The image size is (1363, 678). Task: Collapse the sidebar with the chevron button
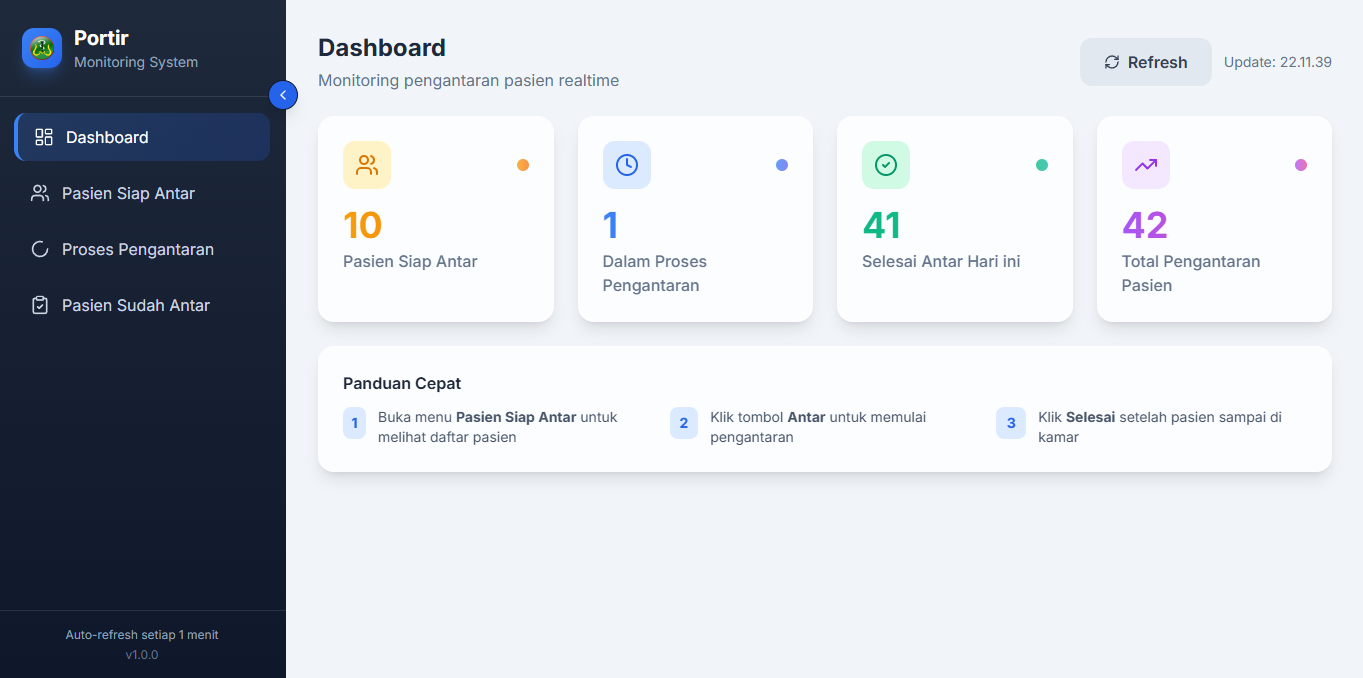pyautogui.click(x=283, y=95)
